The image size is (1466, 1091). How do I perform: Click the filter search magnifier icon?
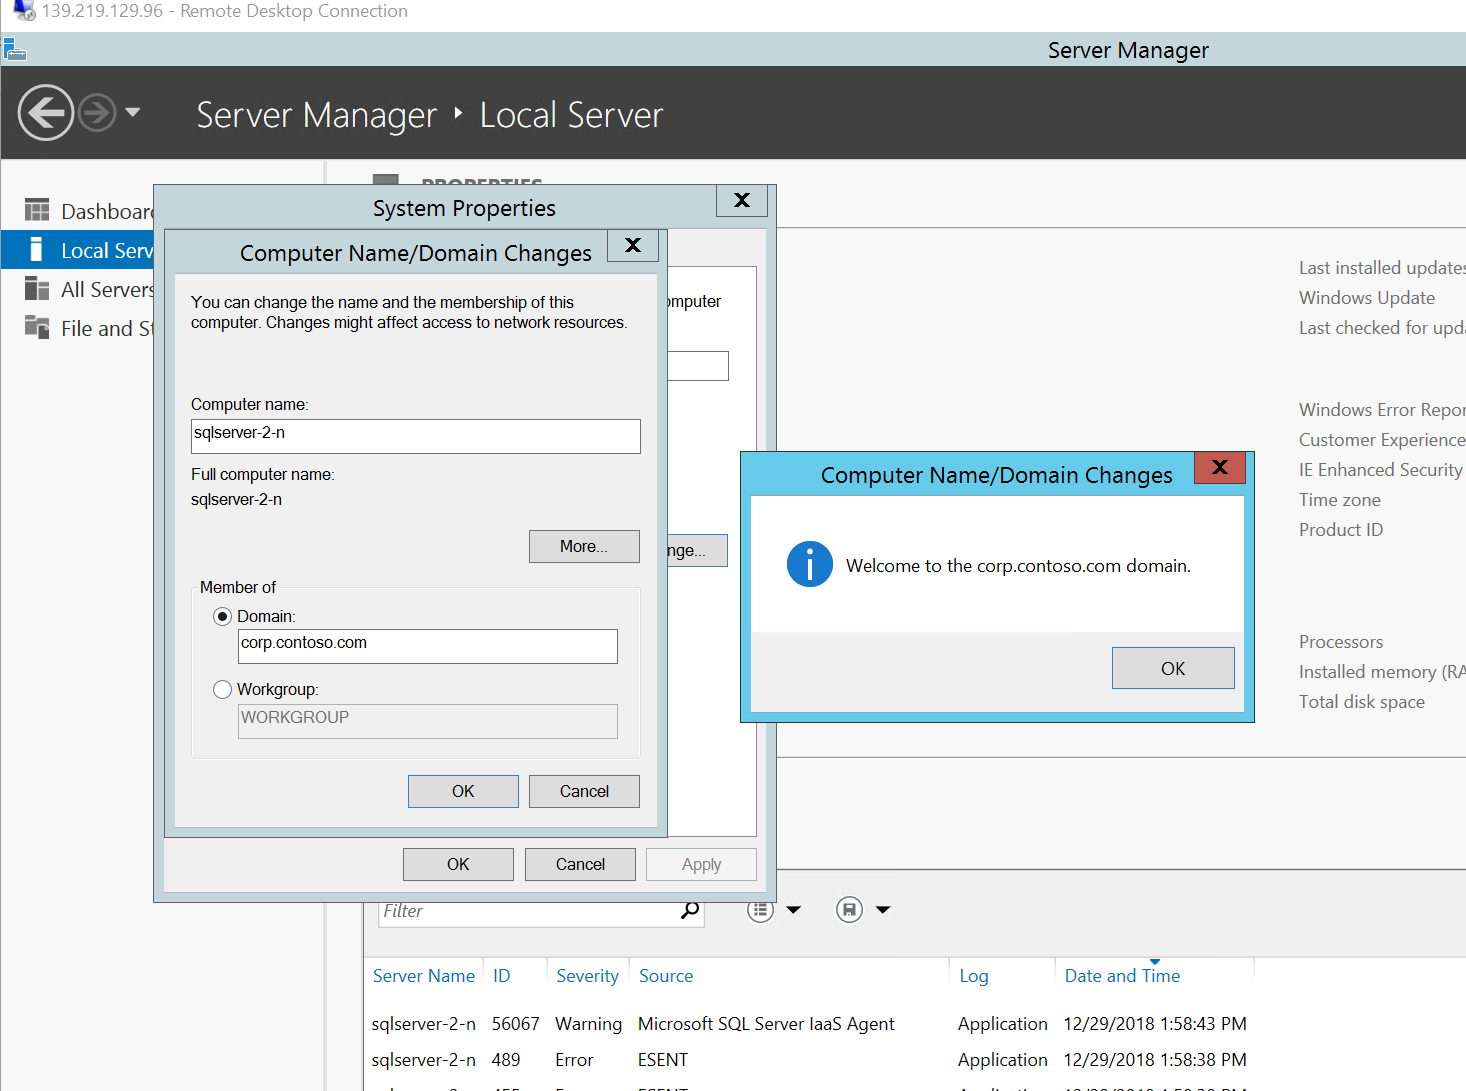(x=690, y=910)
